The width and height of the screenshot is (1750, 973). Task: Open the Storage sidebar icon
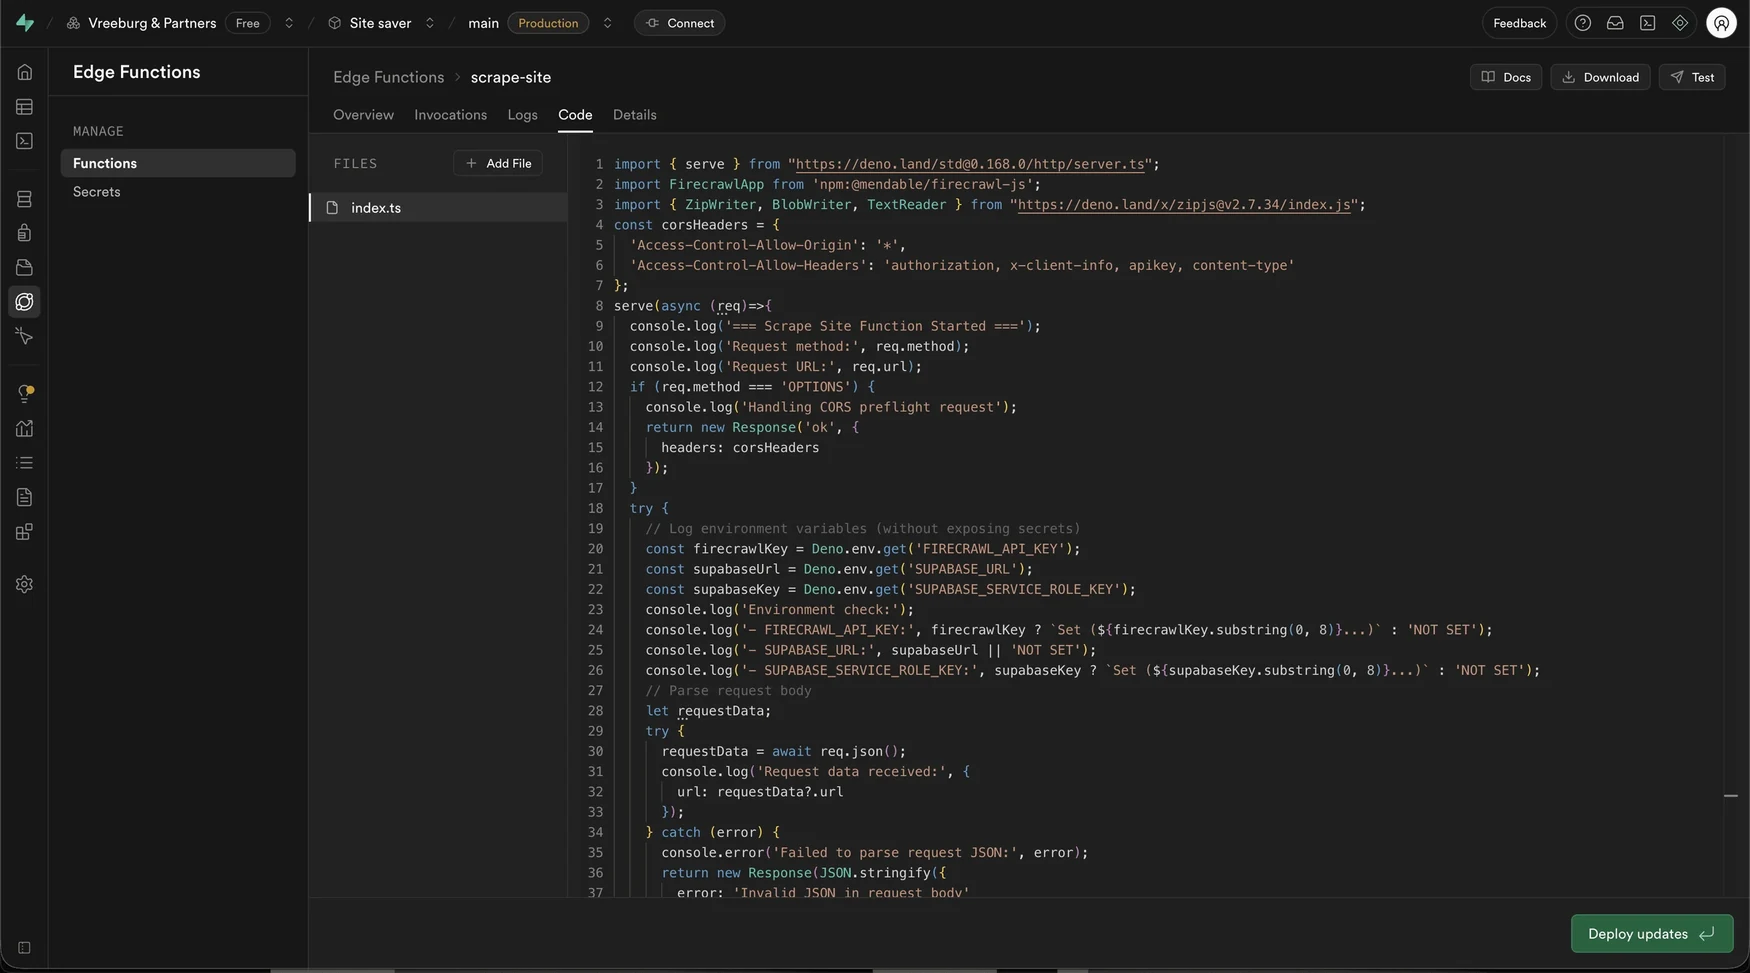click(24, 267)
